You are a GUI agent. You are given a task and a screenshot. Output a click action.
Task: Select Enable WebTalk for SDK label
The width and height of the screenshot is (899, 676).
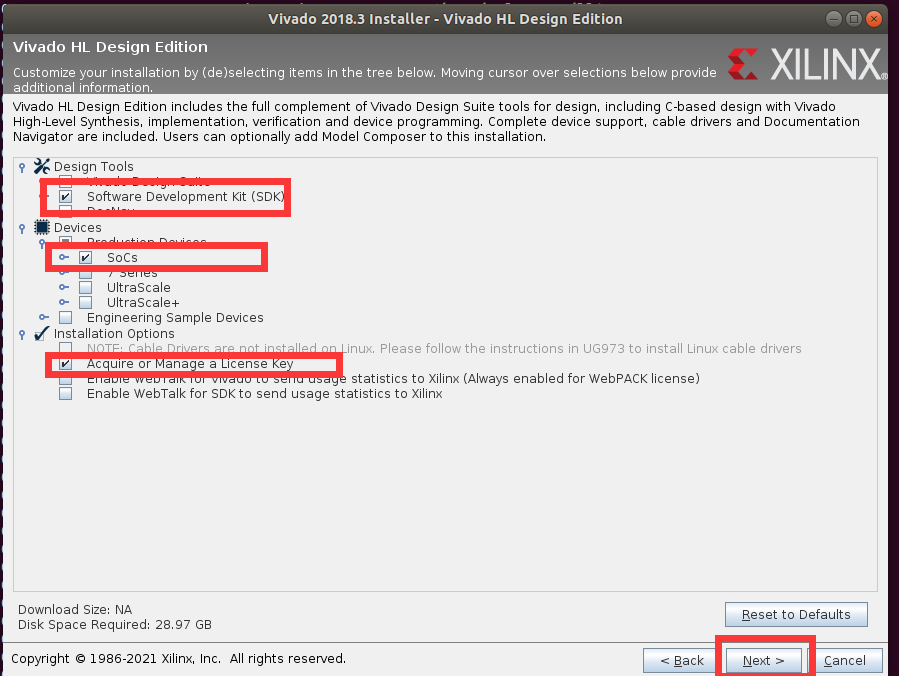tap(264, 393)
